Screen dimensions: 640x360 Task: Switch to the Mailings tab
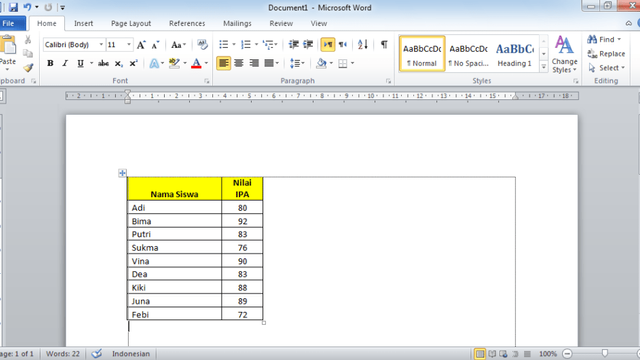(x=237, y=23)
